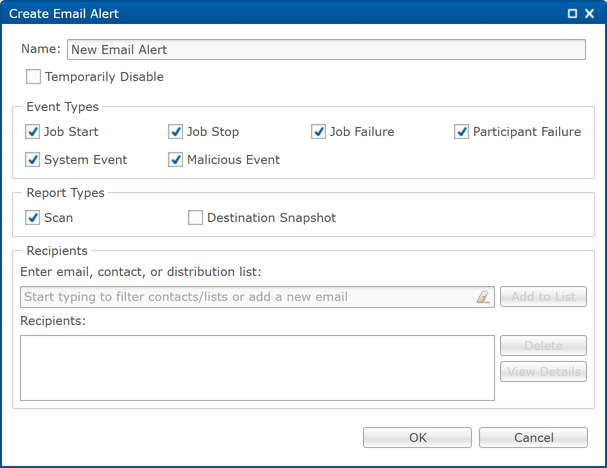Screen dimensions: 607x468
Task: Click the 'Recipients:' label above the list
Action: tap(53, 321)
